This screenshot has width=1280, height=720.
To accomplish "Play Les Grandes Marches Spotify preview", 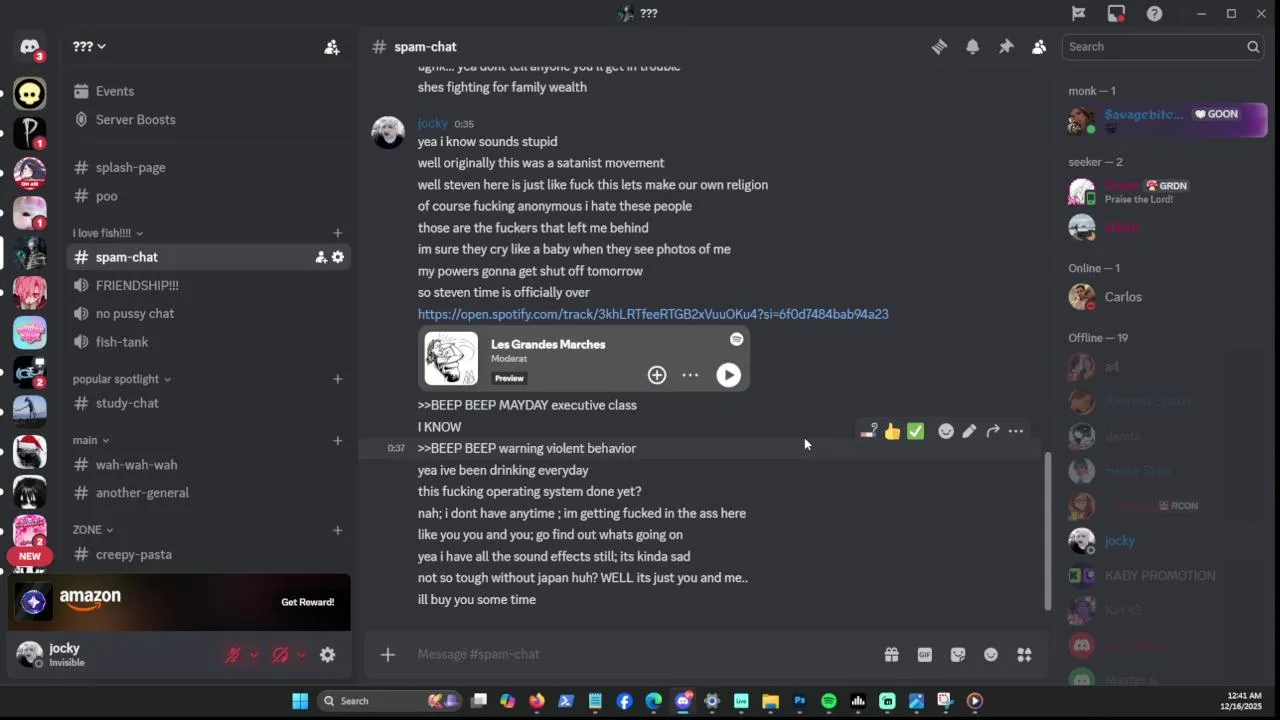I will pos(728,375).
